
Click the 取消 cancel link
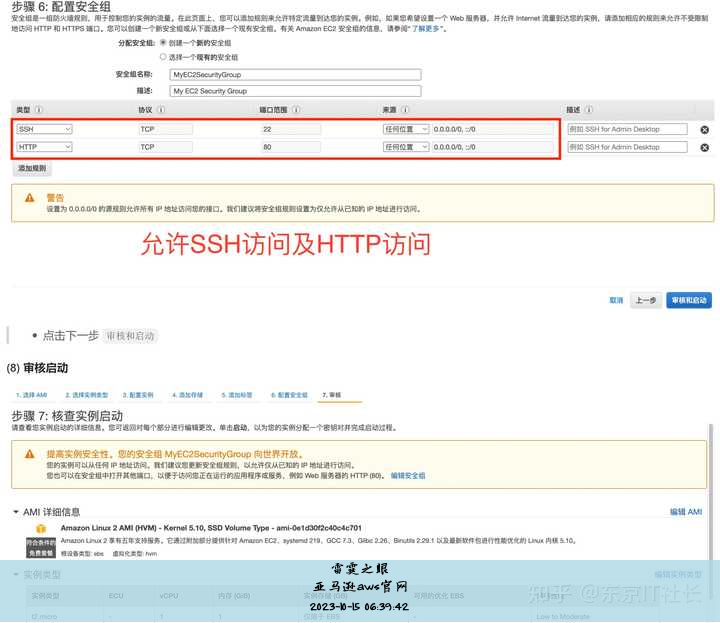616,300
